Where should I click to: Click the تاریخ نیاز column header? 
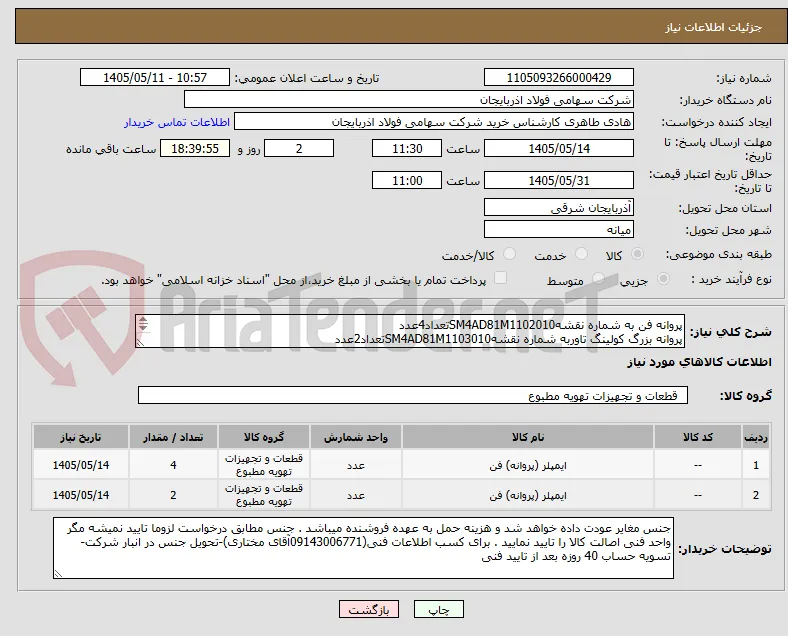(81, 437)
